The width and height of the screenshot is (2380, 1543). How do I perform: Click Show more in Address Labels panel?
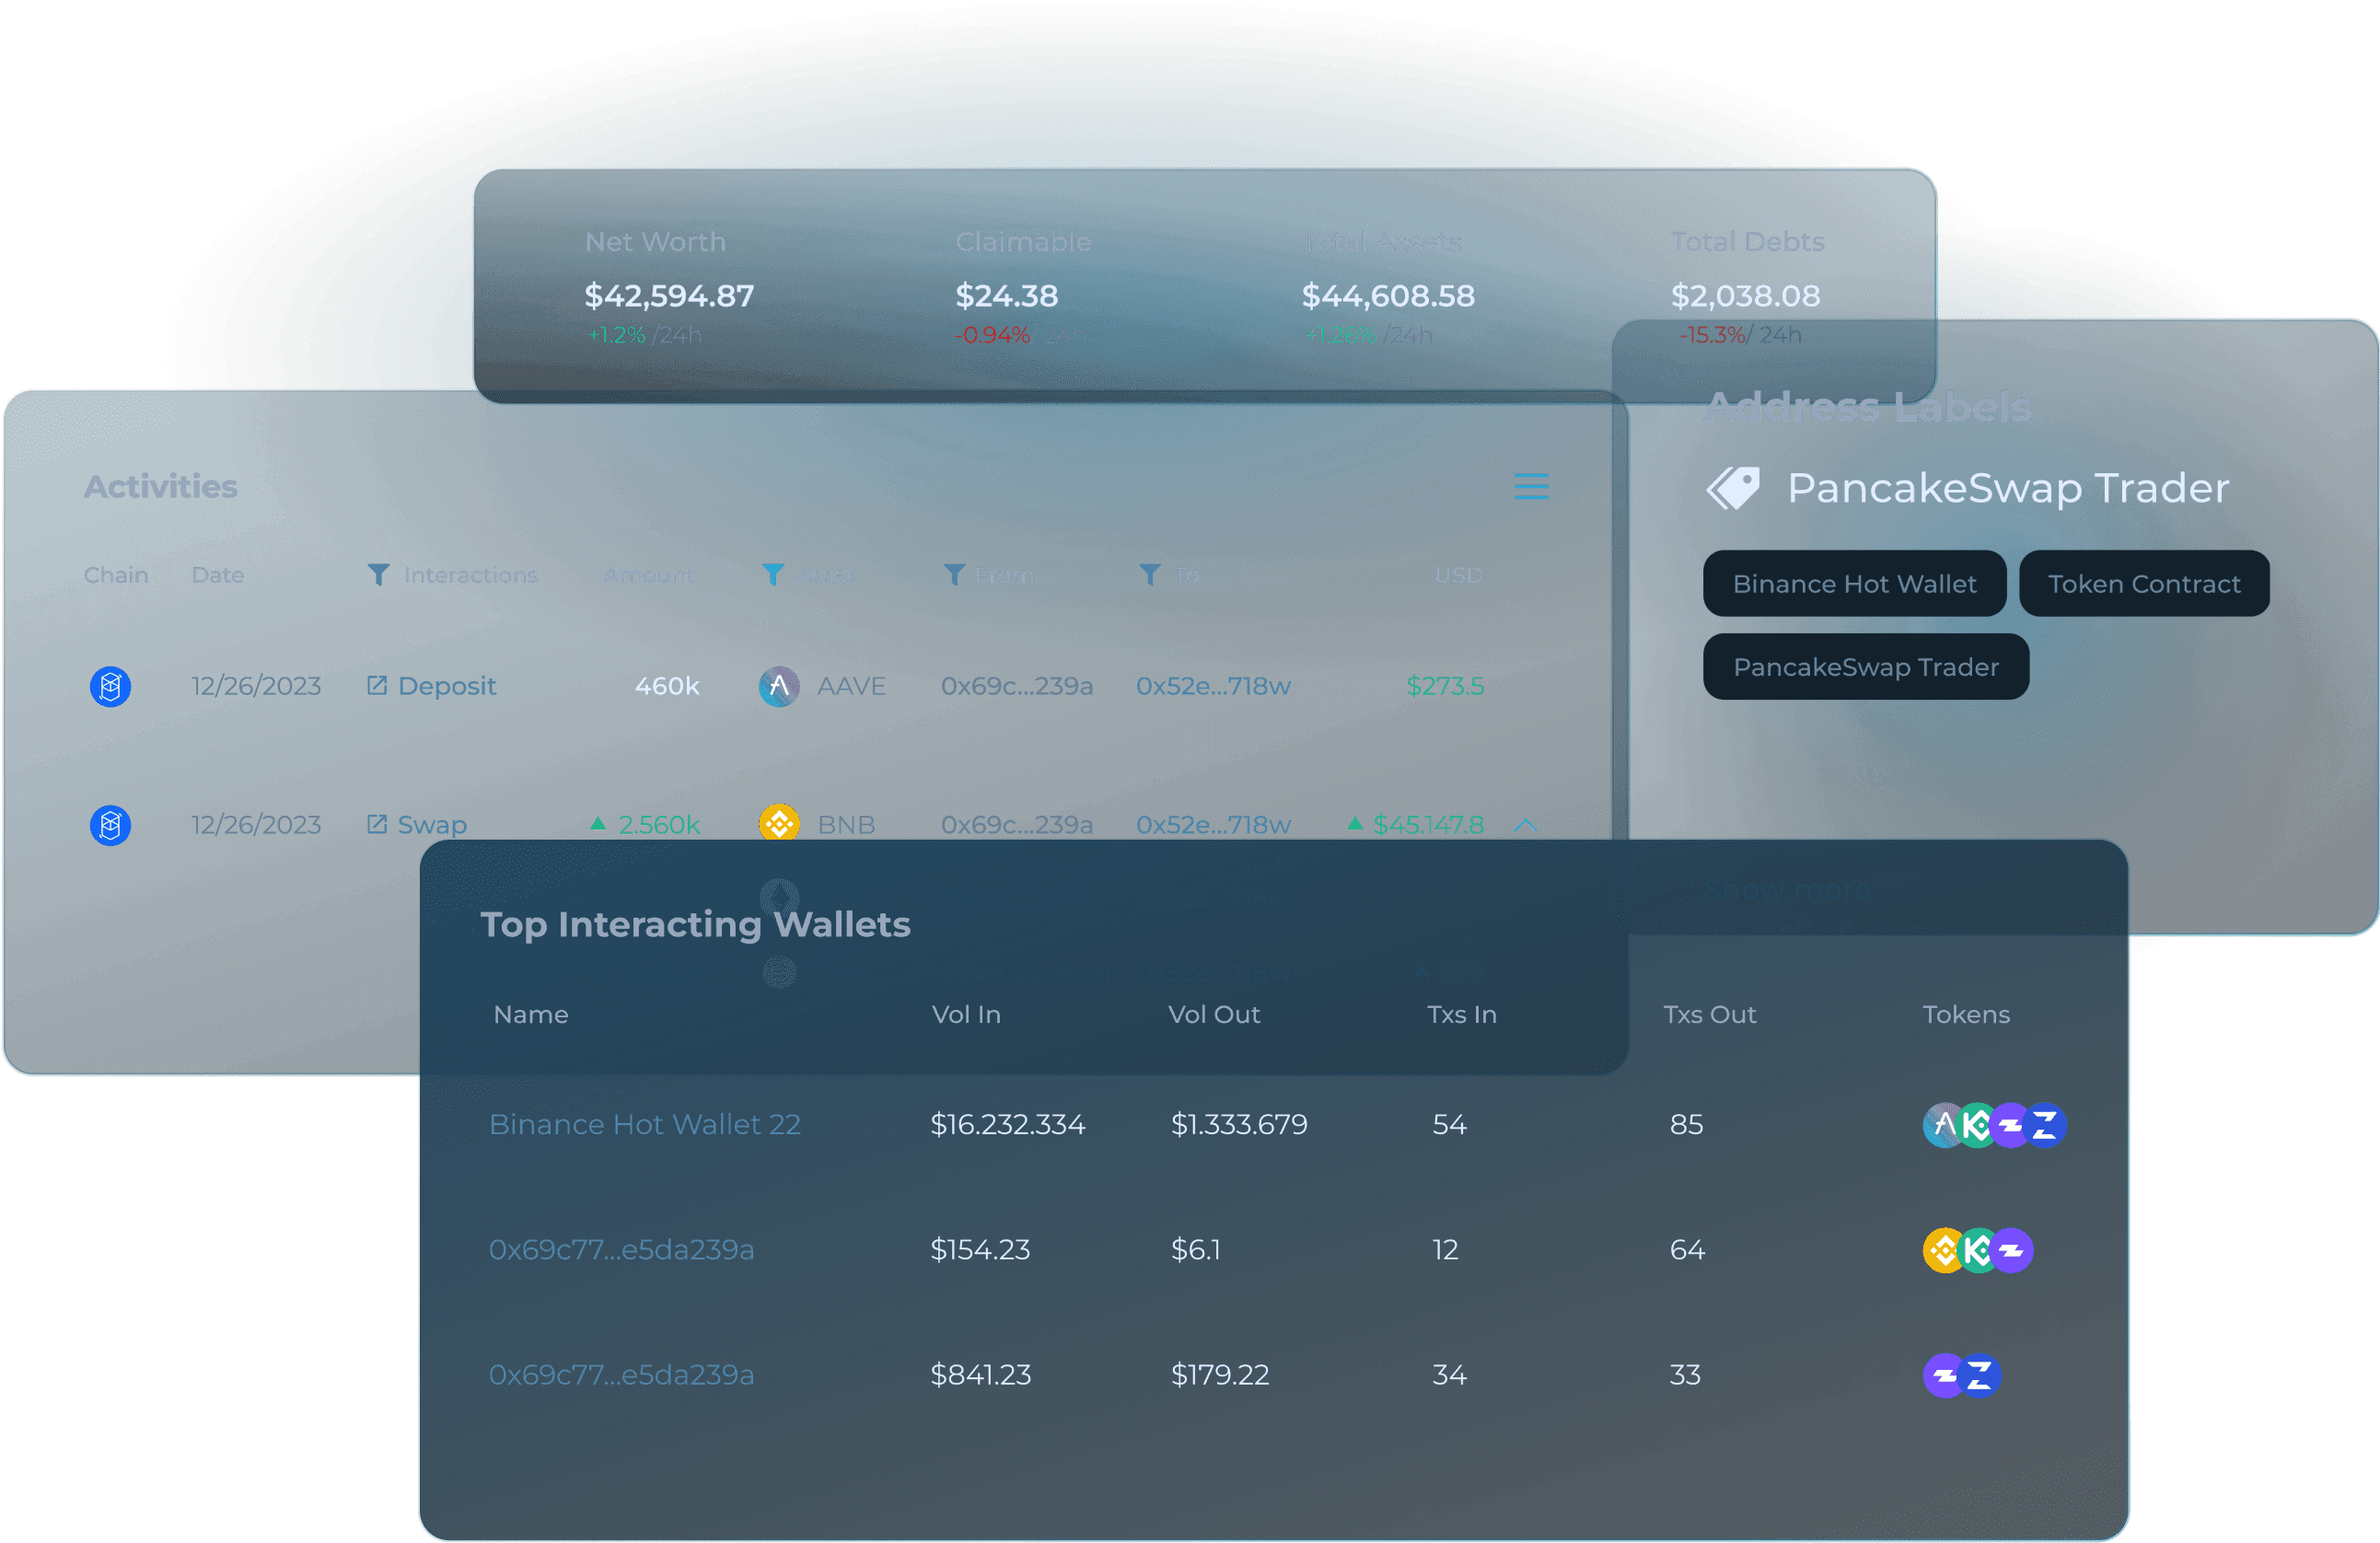point(1788,889)
